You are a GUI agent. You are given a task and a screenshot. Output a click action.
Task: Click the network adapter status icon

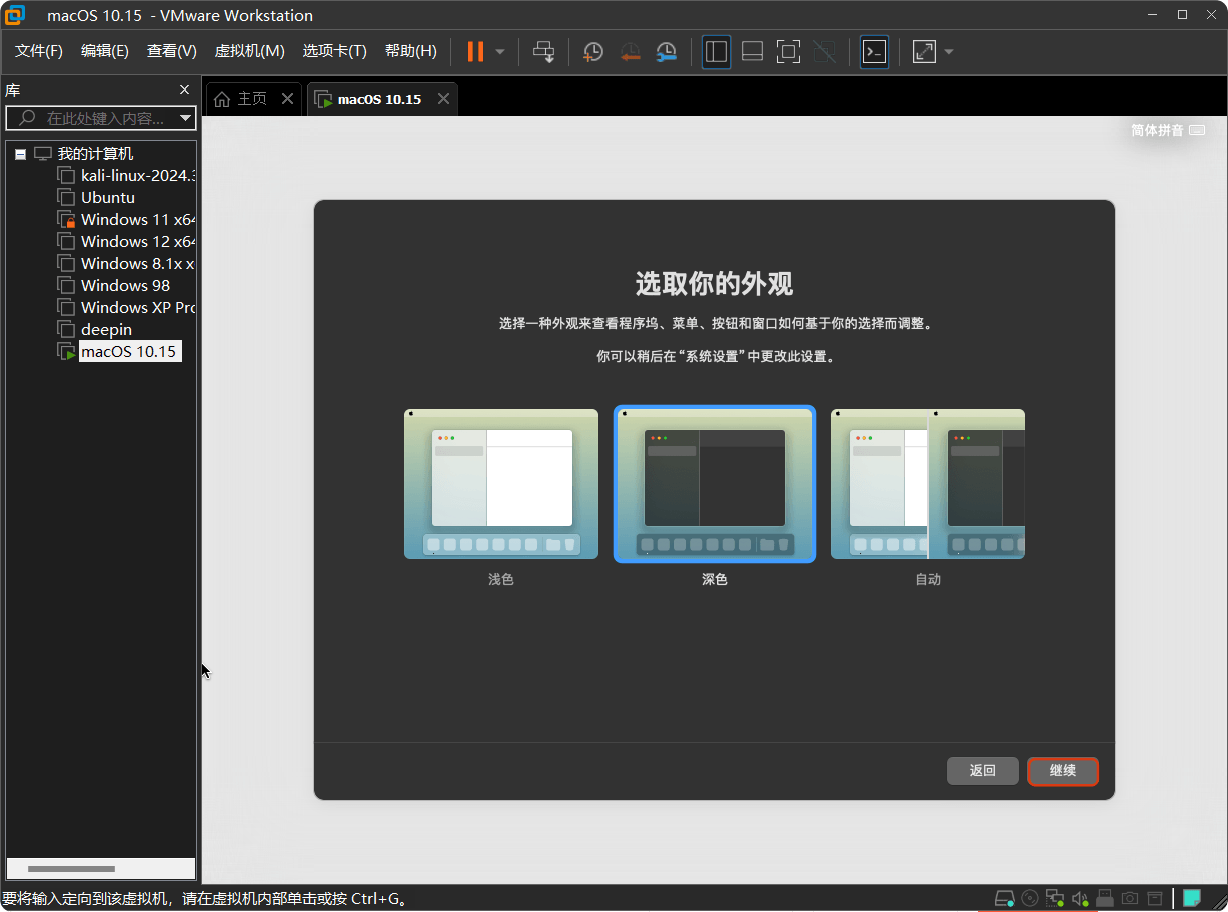pos(1055,898)
